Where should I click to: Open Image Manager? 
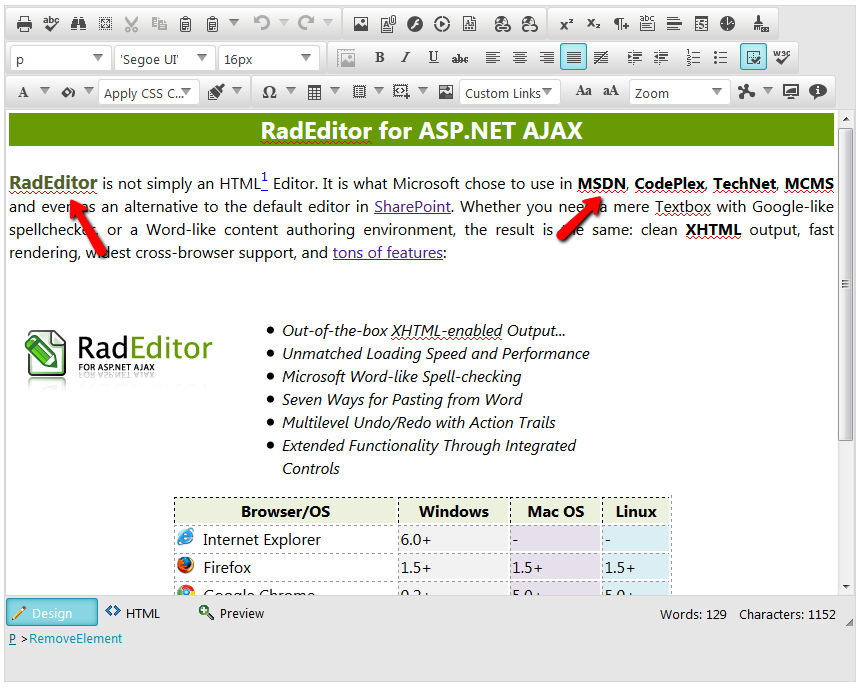pyautogui.click(x=361, y=24)
